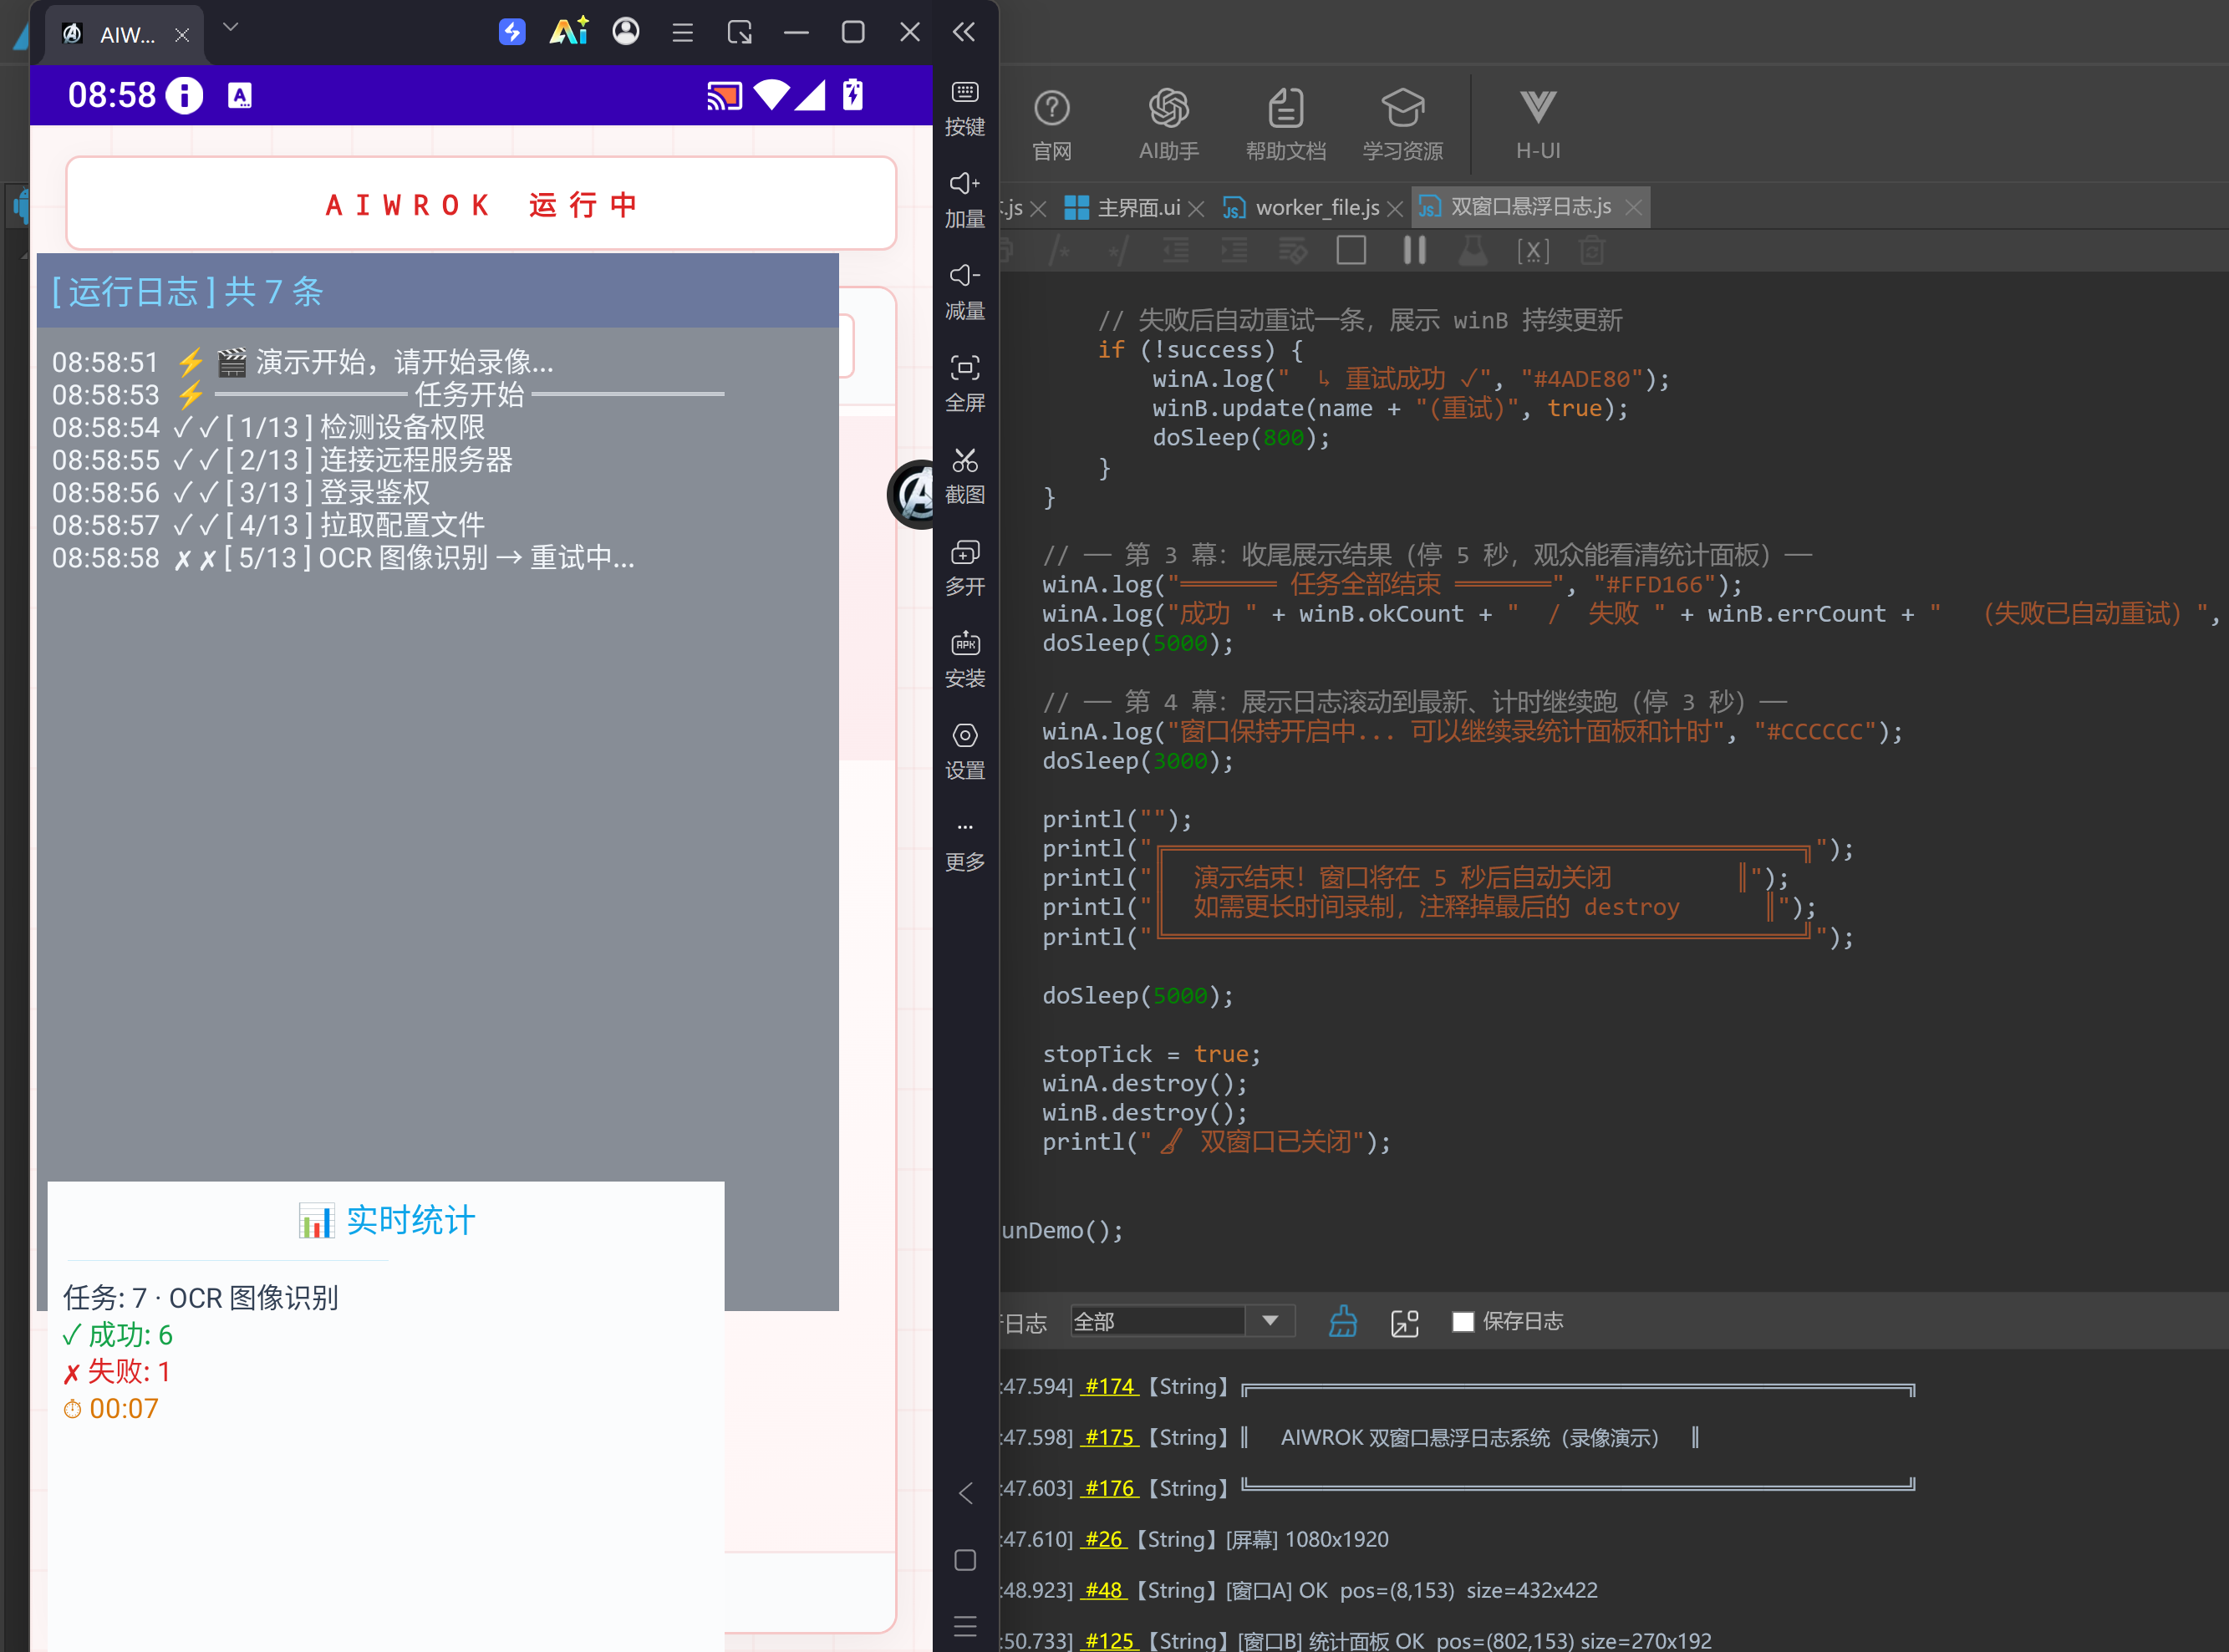Open the H-UI tool

[1537, 125]
